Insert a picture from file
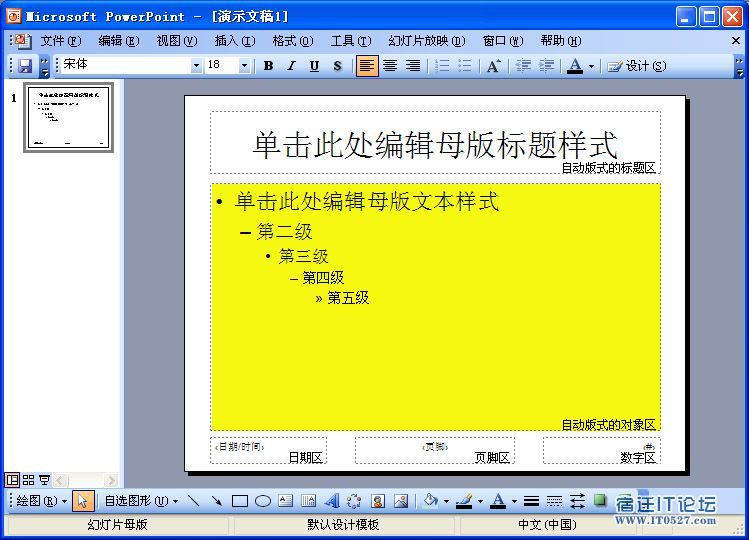The height and width of the screenshot is (540, 749). point(401,501)
